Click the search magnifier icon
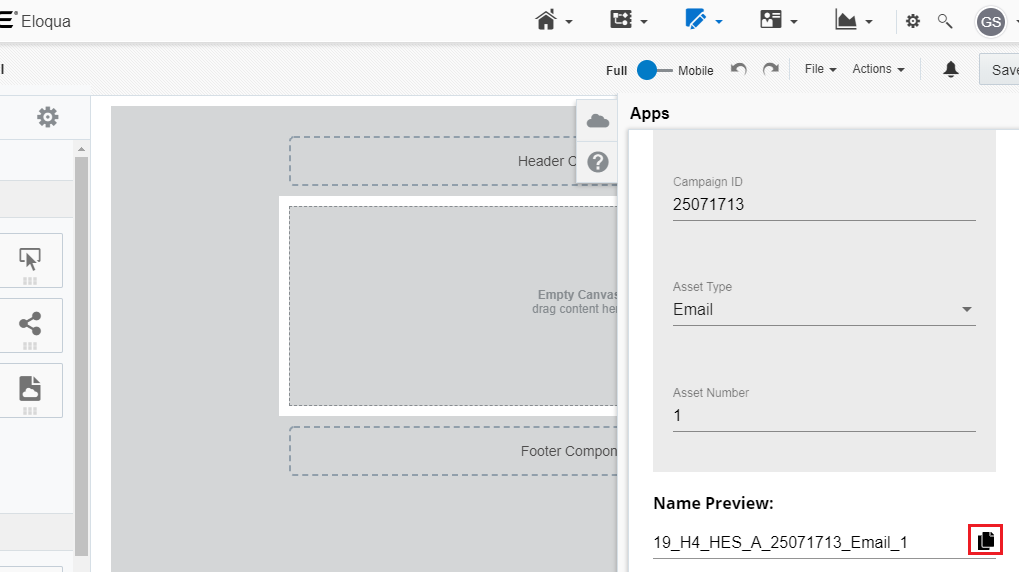The image size is (1019, 572). pos(945,21)
